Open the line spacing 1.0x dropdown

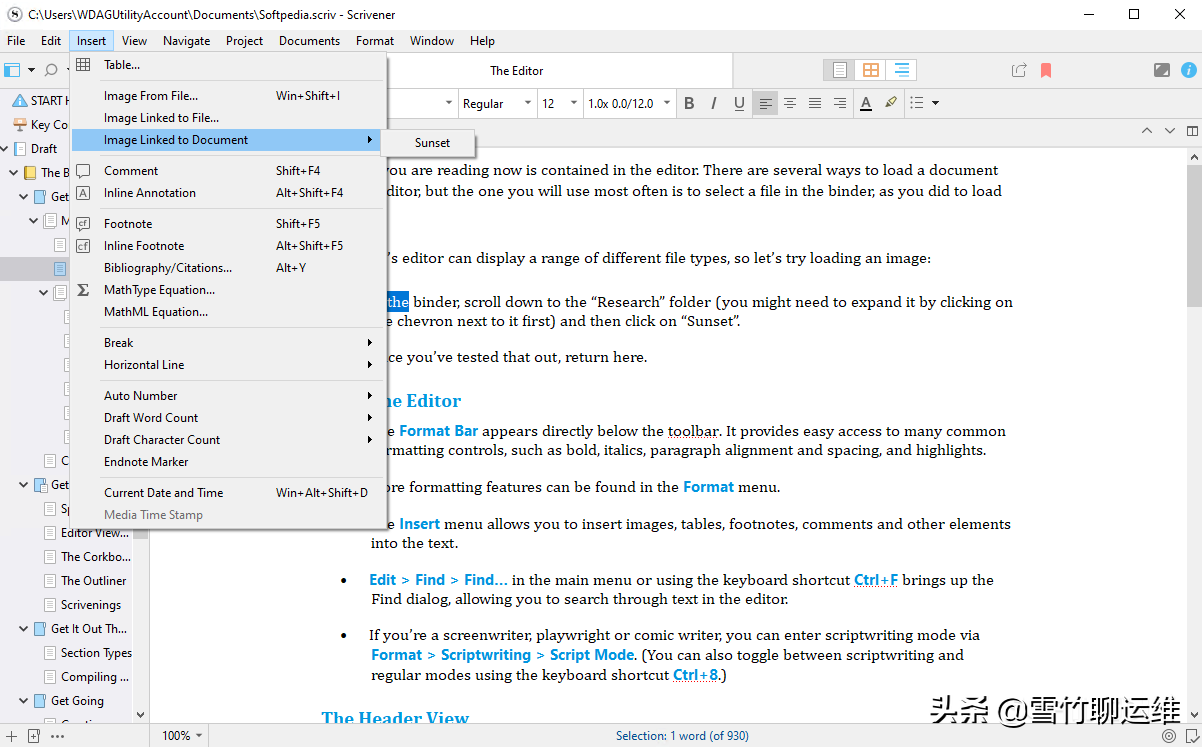[628, 103]
